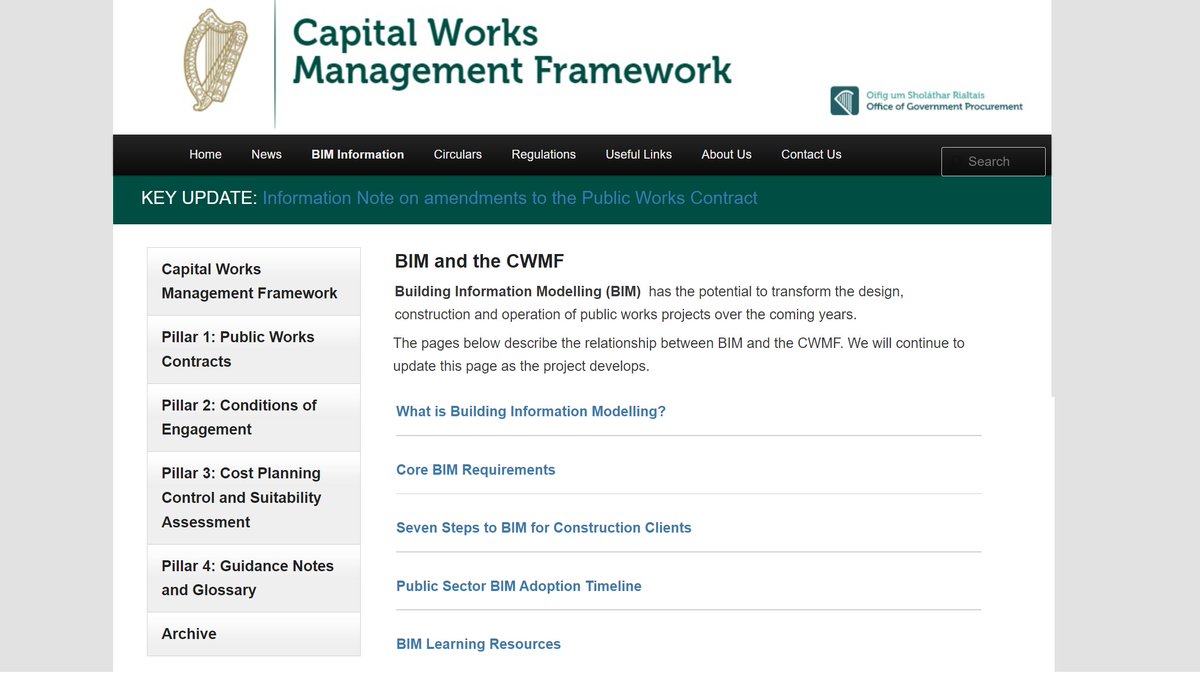Open Pillar 4: Guidance Notes and Glossary

(254, 578)
